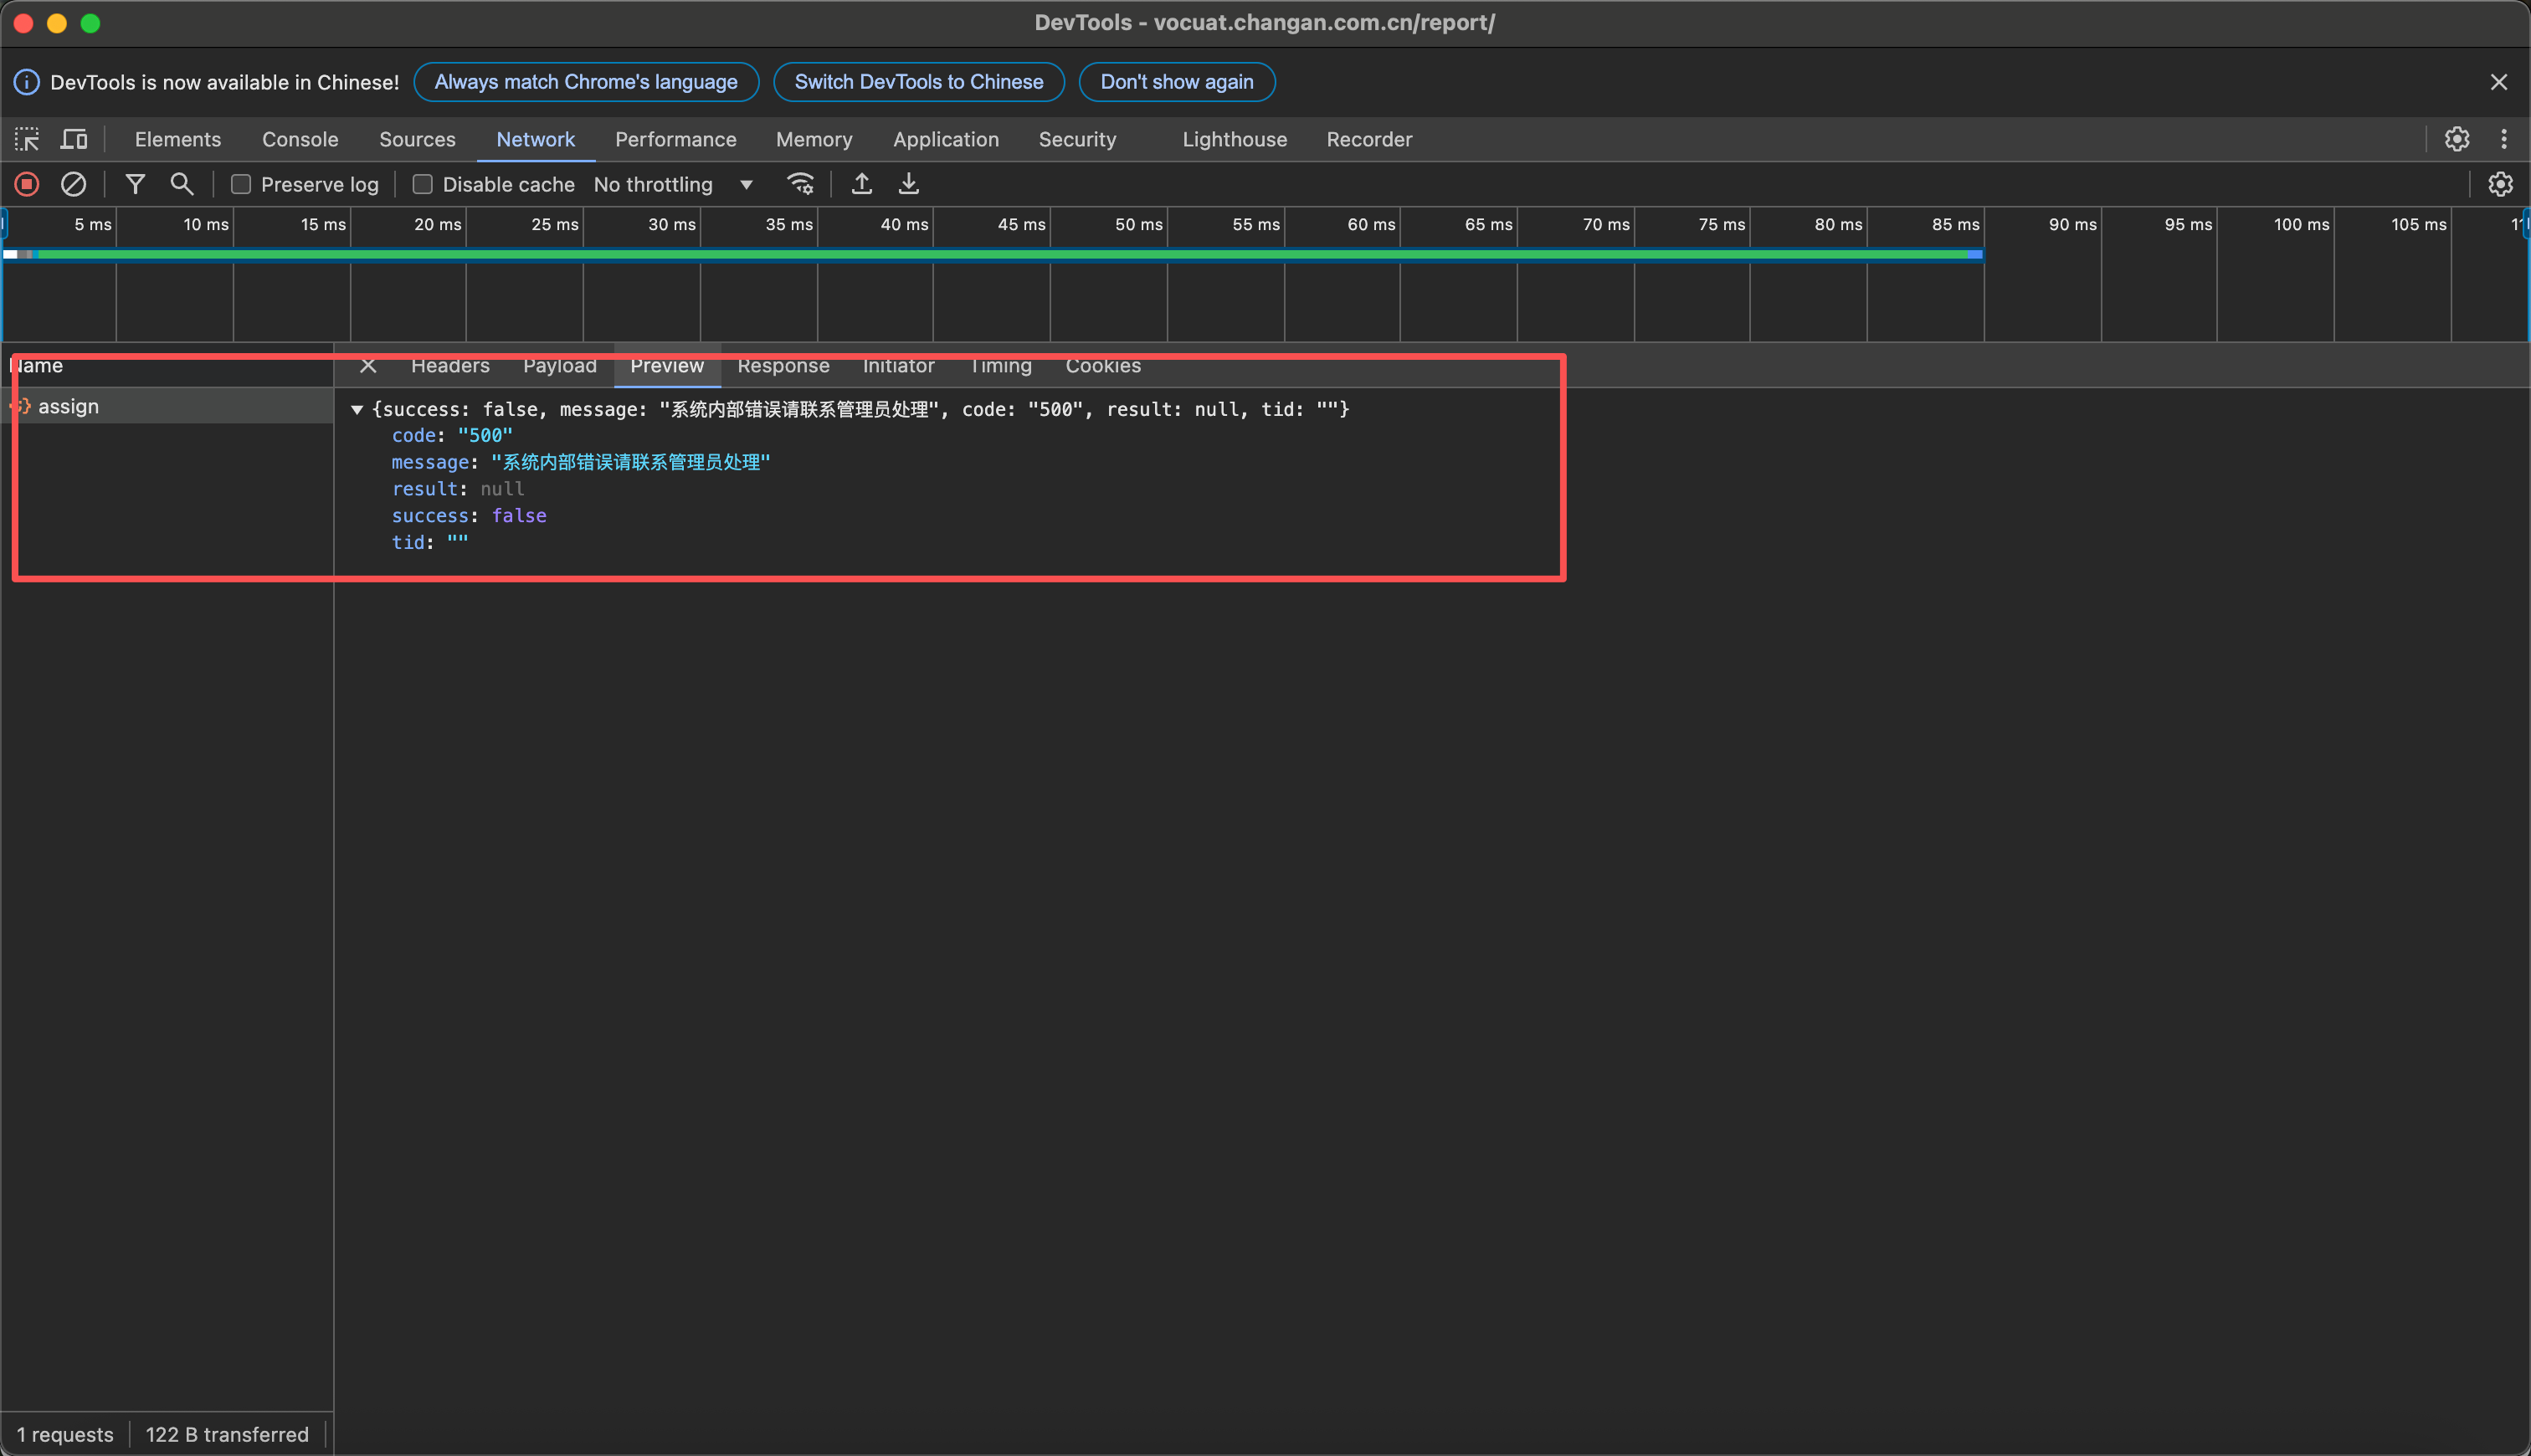Click the inspect element selector icon
The height and width of the screenshot is (1456, 2531).
[27, 139]
